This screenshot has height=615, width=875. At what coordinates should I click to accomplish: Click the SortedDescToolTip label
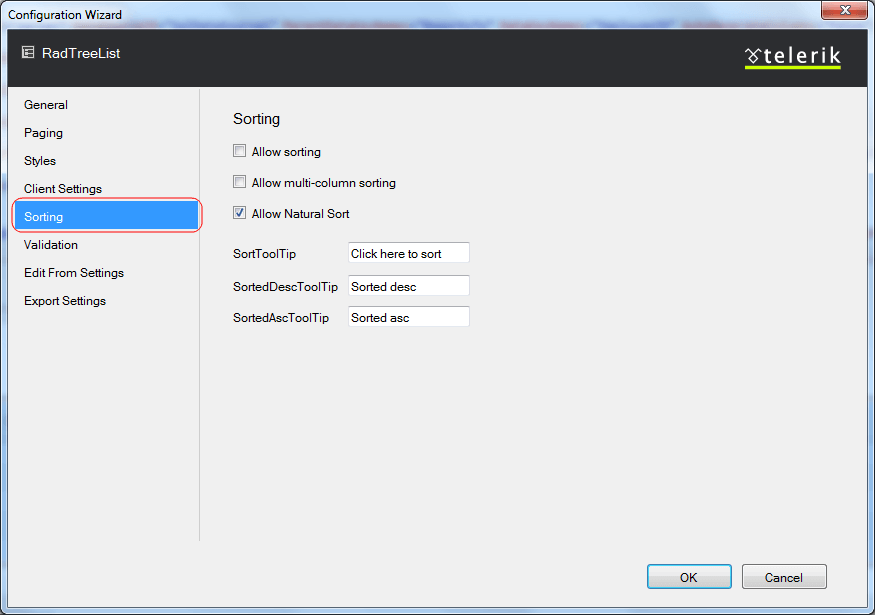click(x=285, y=286)
